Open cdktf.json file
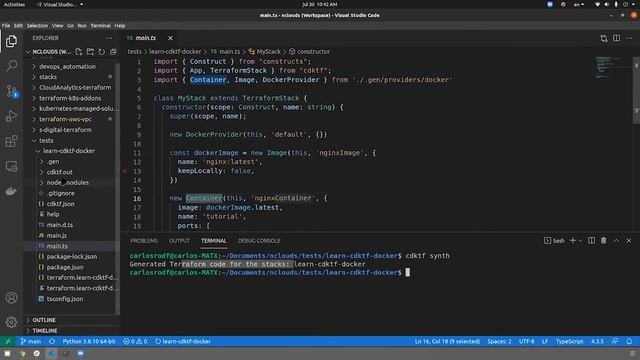640x360 pixels. pyautogui.click(x=60, y=204)
